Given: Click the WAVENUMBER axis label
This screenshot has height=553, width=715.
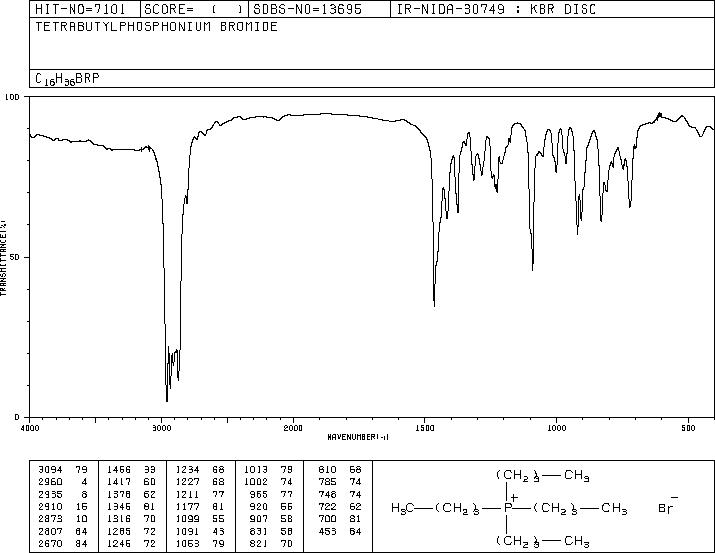Looking at the screenshot, I should 358,437.
